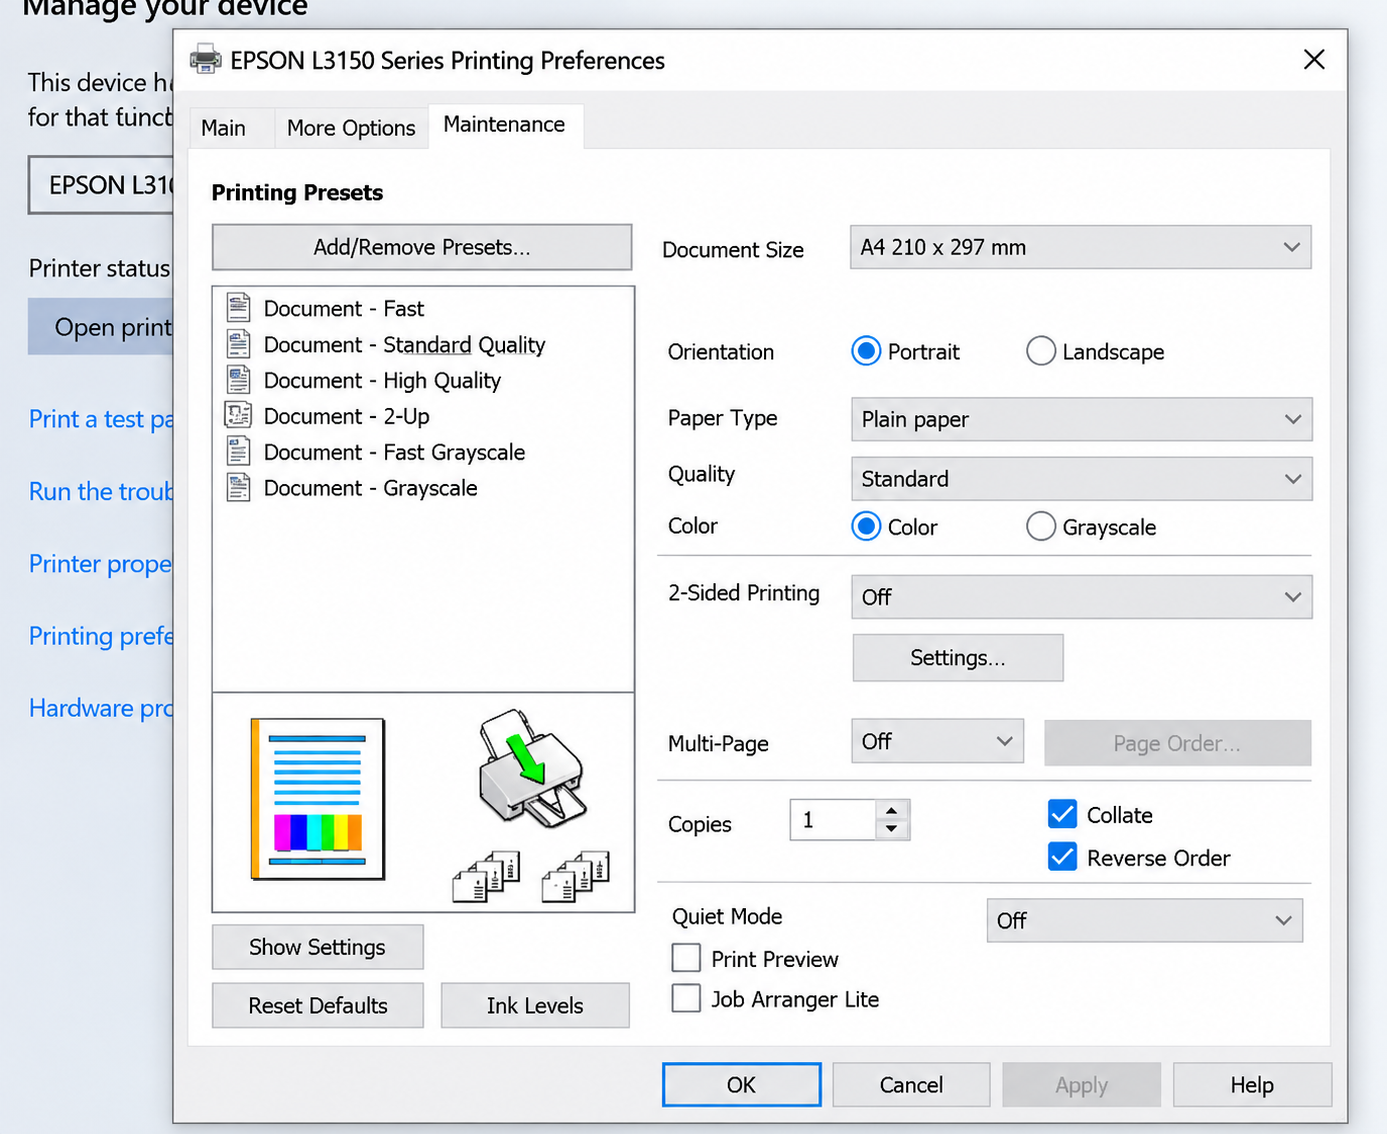Choose the Color radio option
This screenshot has width=1387, height=1134.
[866, 526]
